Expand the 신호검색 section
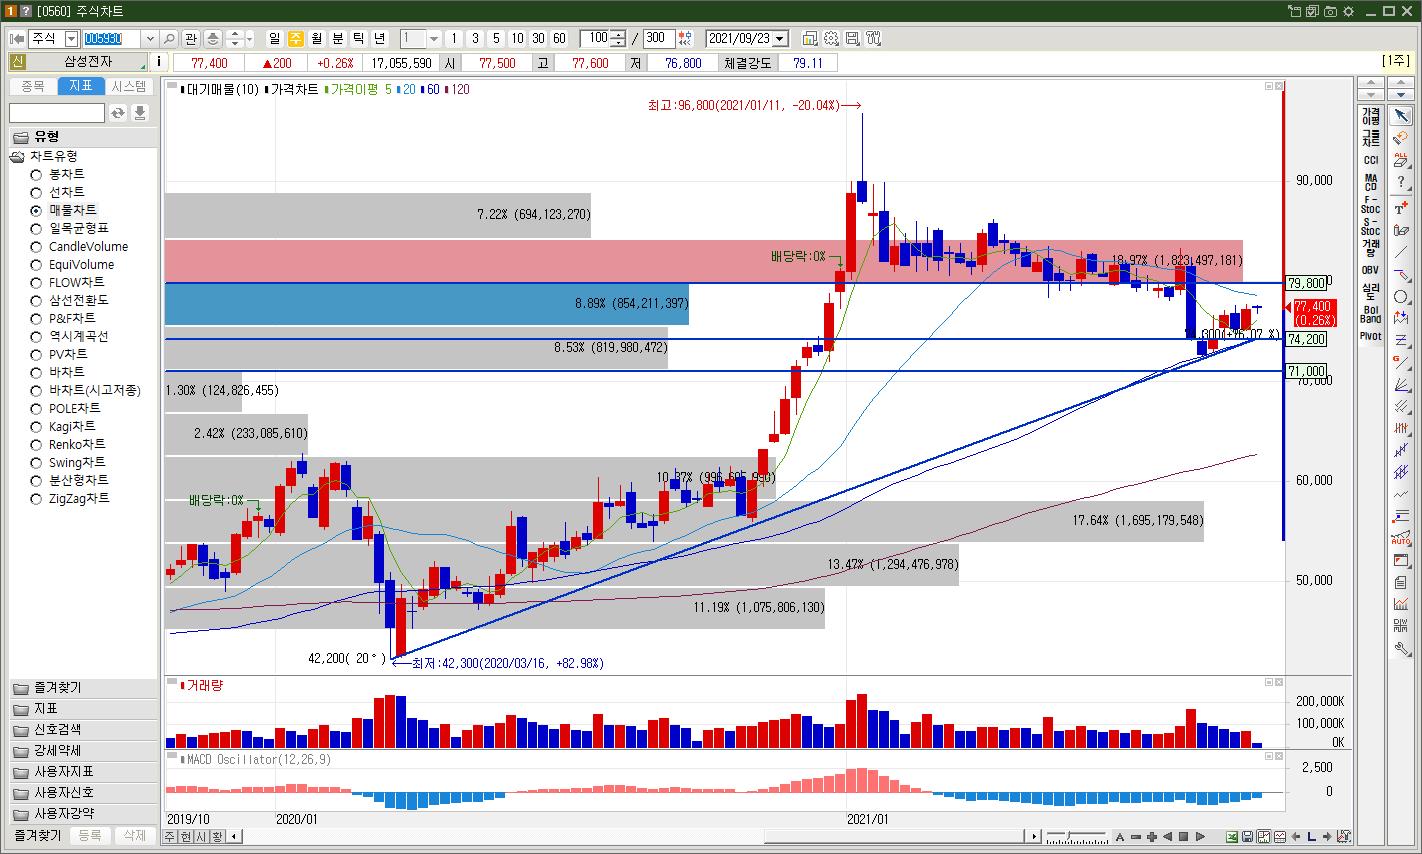The image size is (1422, 854). (x=83, y=730)
